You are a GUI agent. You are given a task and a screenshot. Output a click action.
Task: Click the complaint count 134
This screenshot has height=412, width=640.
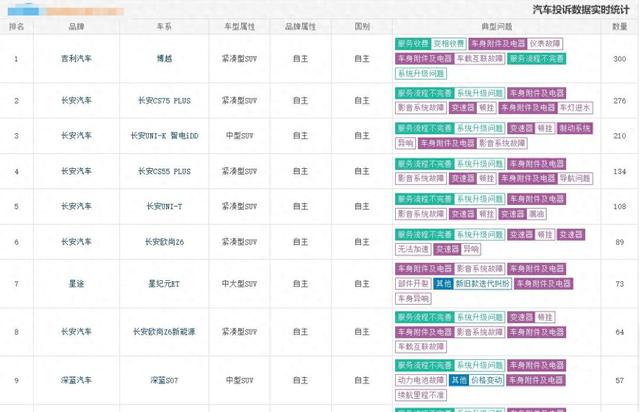620,171
